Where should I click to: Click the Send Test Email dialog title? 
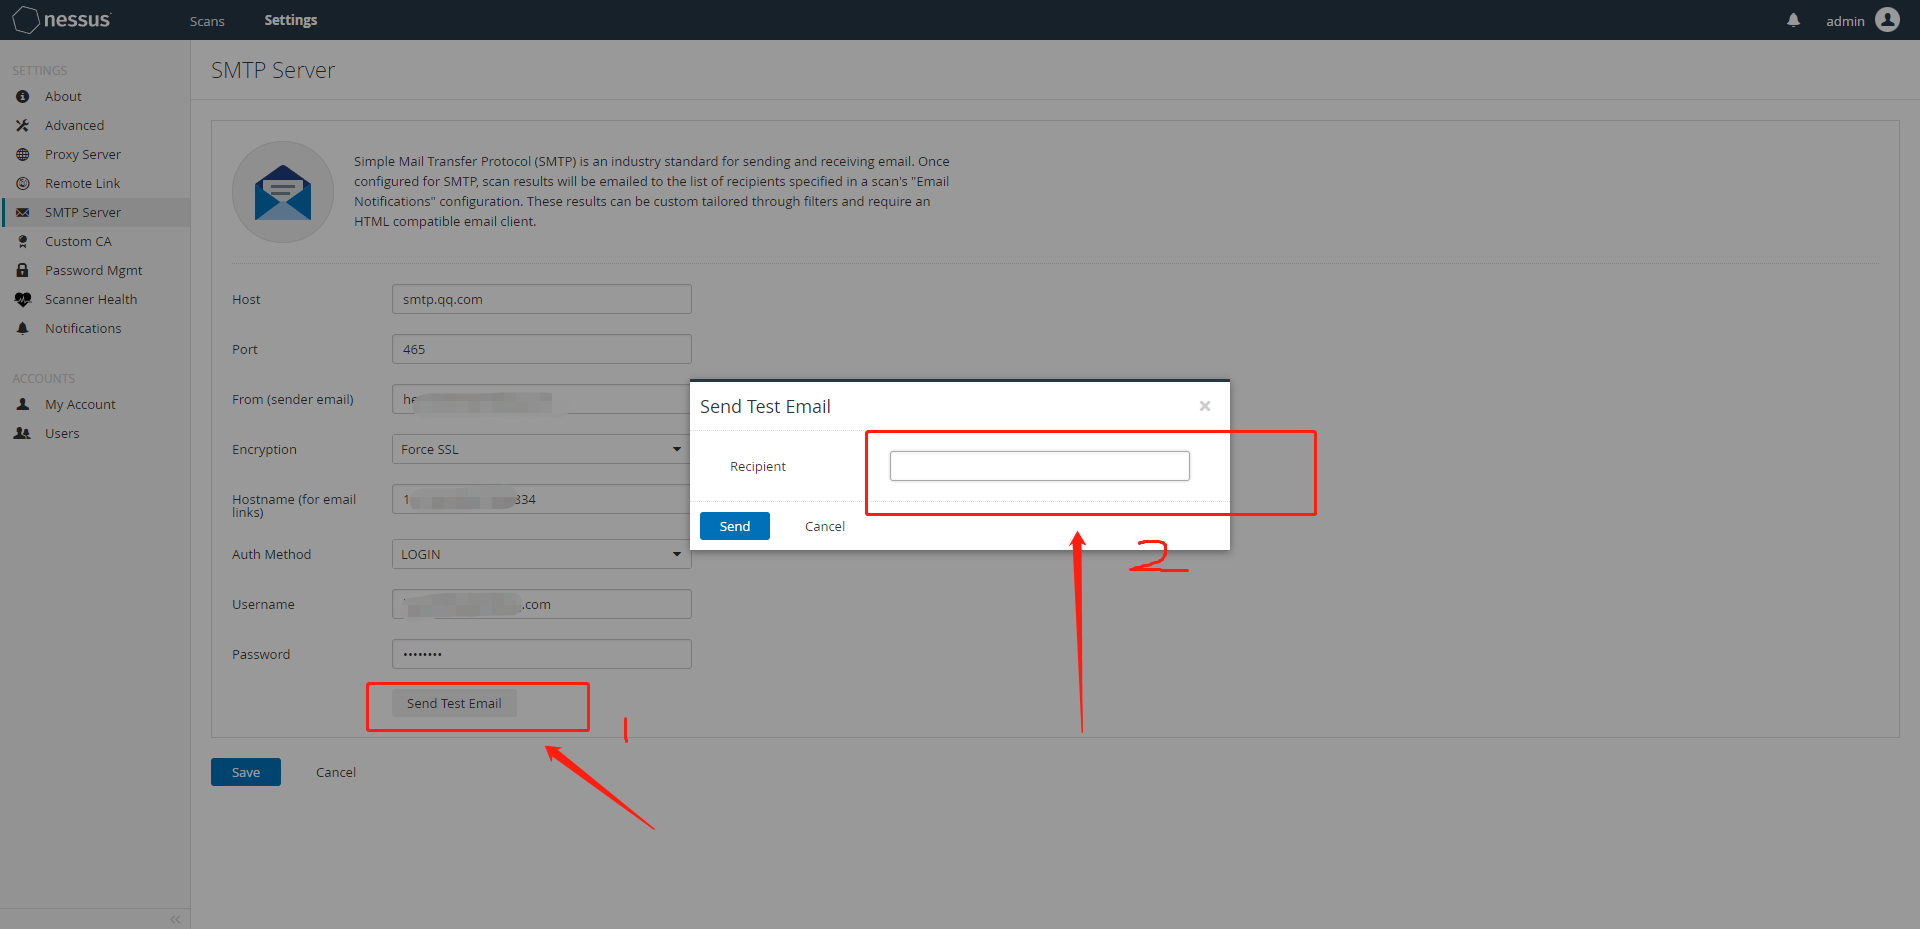[765, 407]
